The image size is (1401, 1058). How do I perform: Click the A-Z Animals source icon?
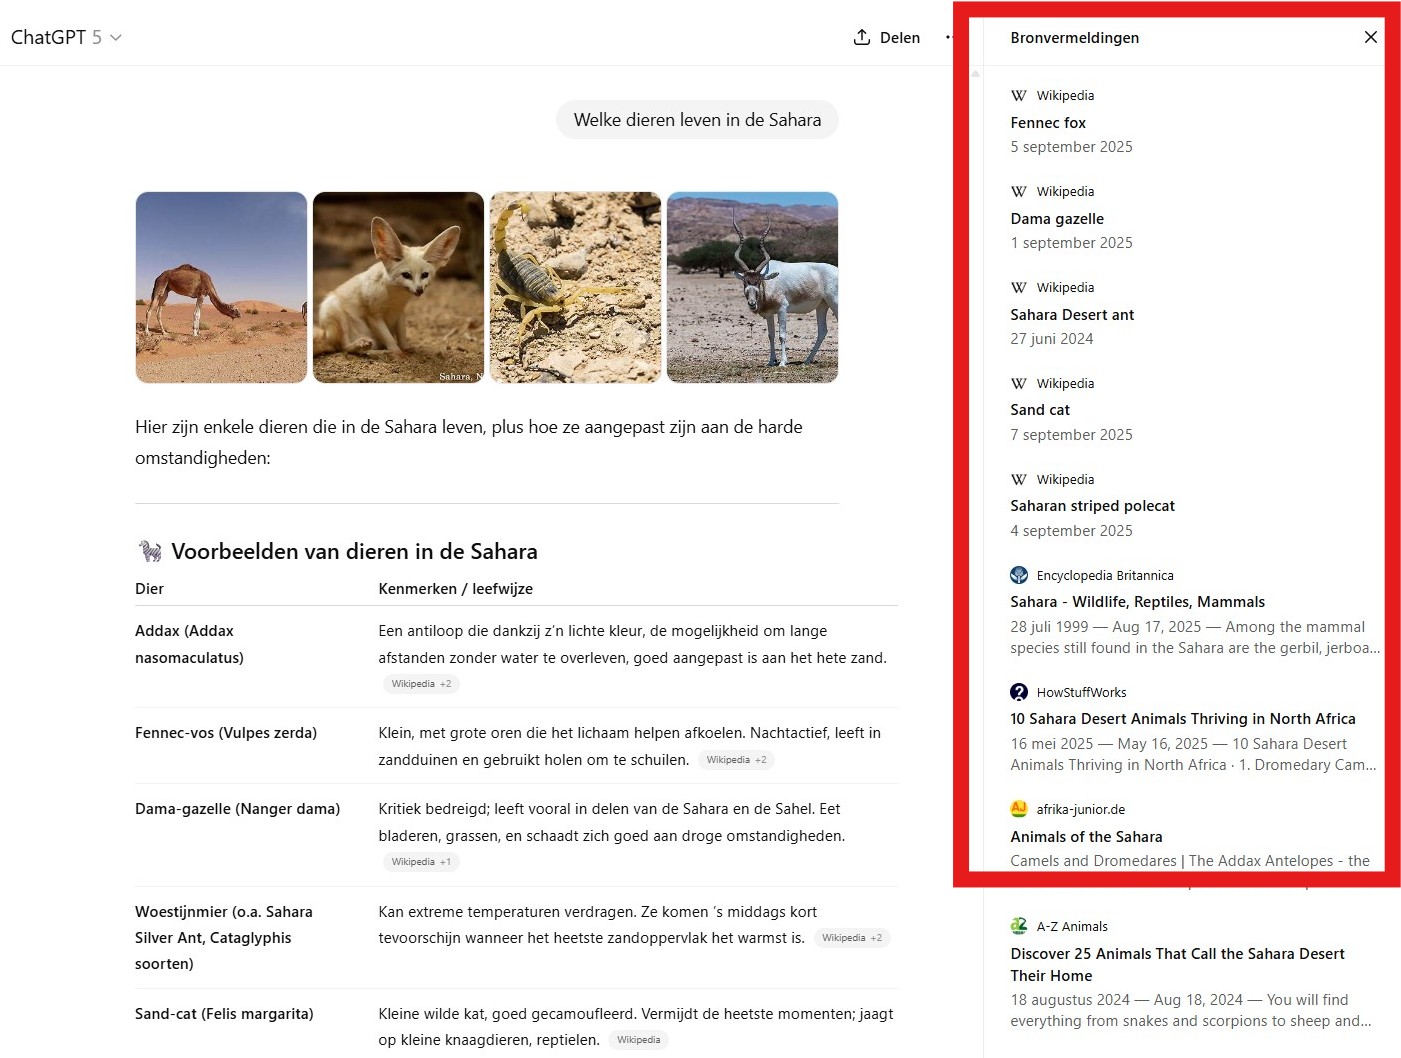(x=1019, y=926)
